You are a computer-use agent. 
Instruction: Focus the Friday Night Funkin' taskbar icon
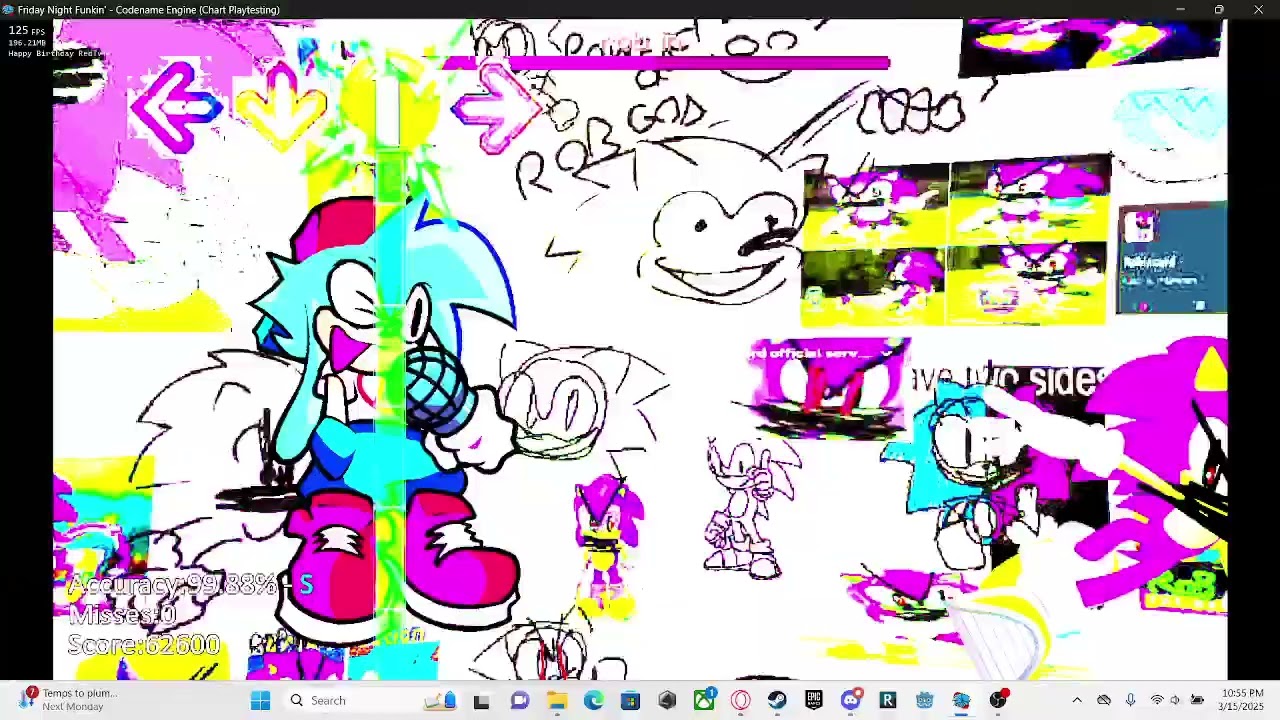(961, 700)
